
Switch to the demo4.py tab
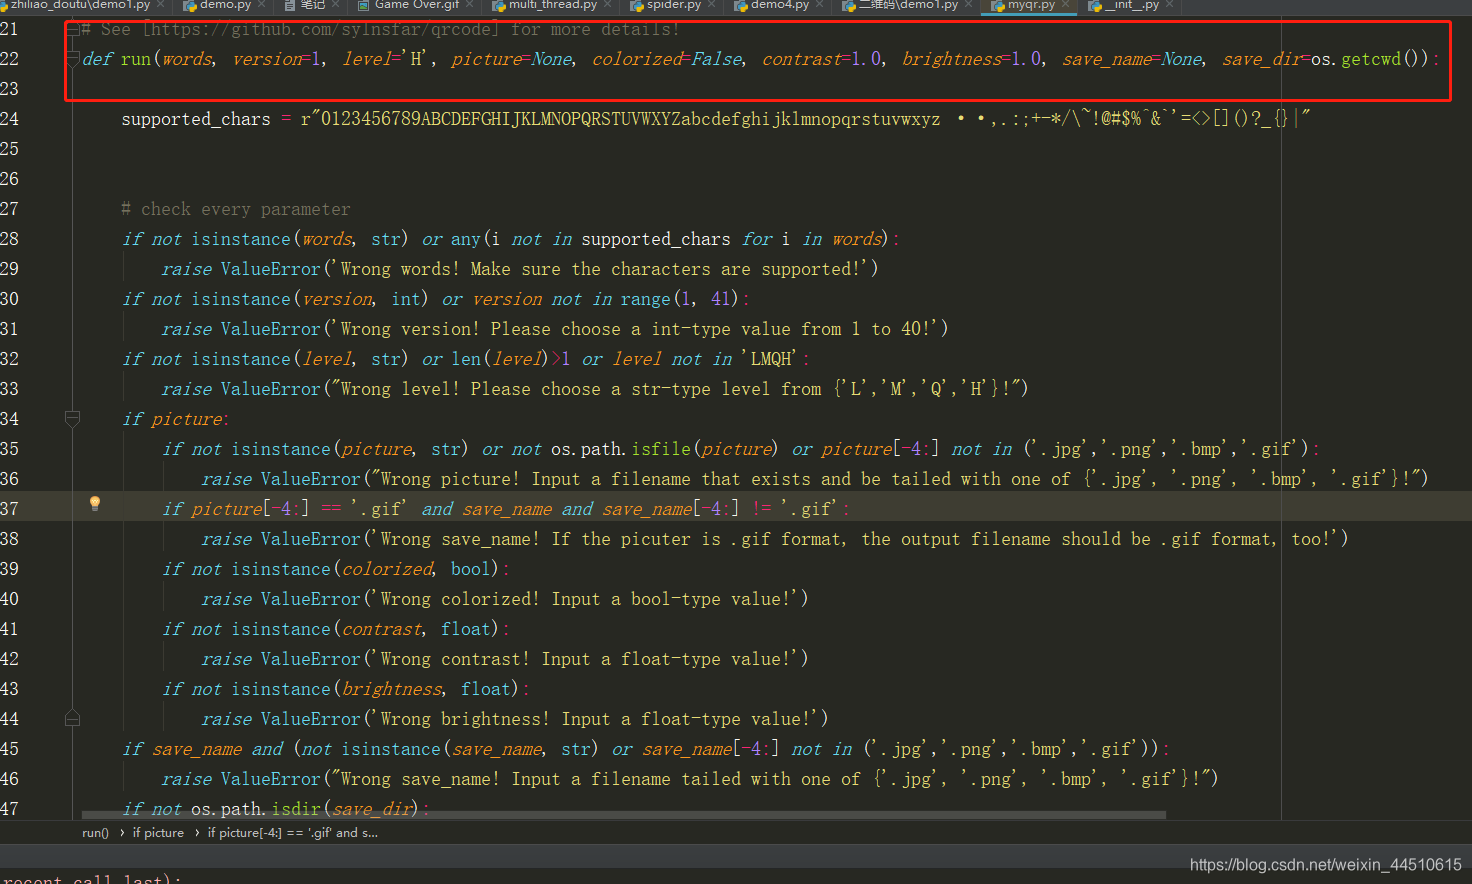(779, 5)
